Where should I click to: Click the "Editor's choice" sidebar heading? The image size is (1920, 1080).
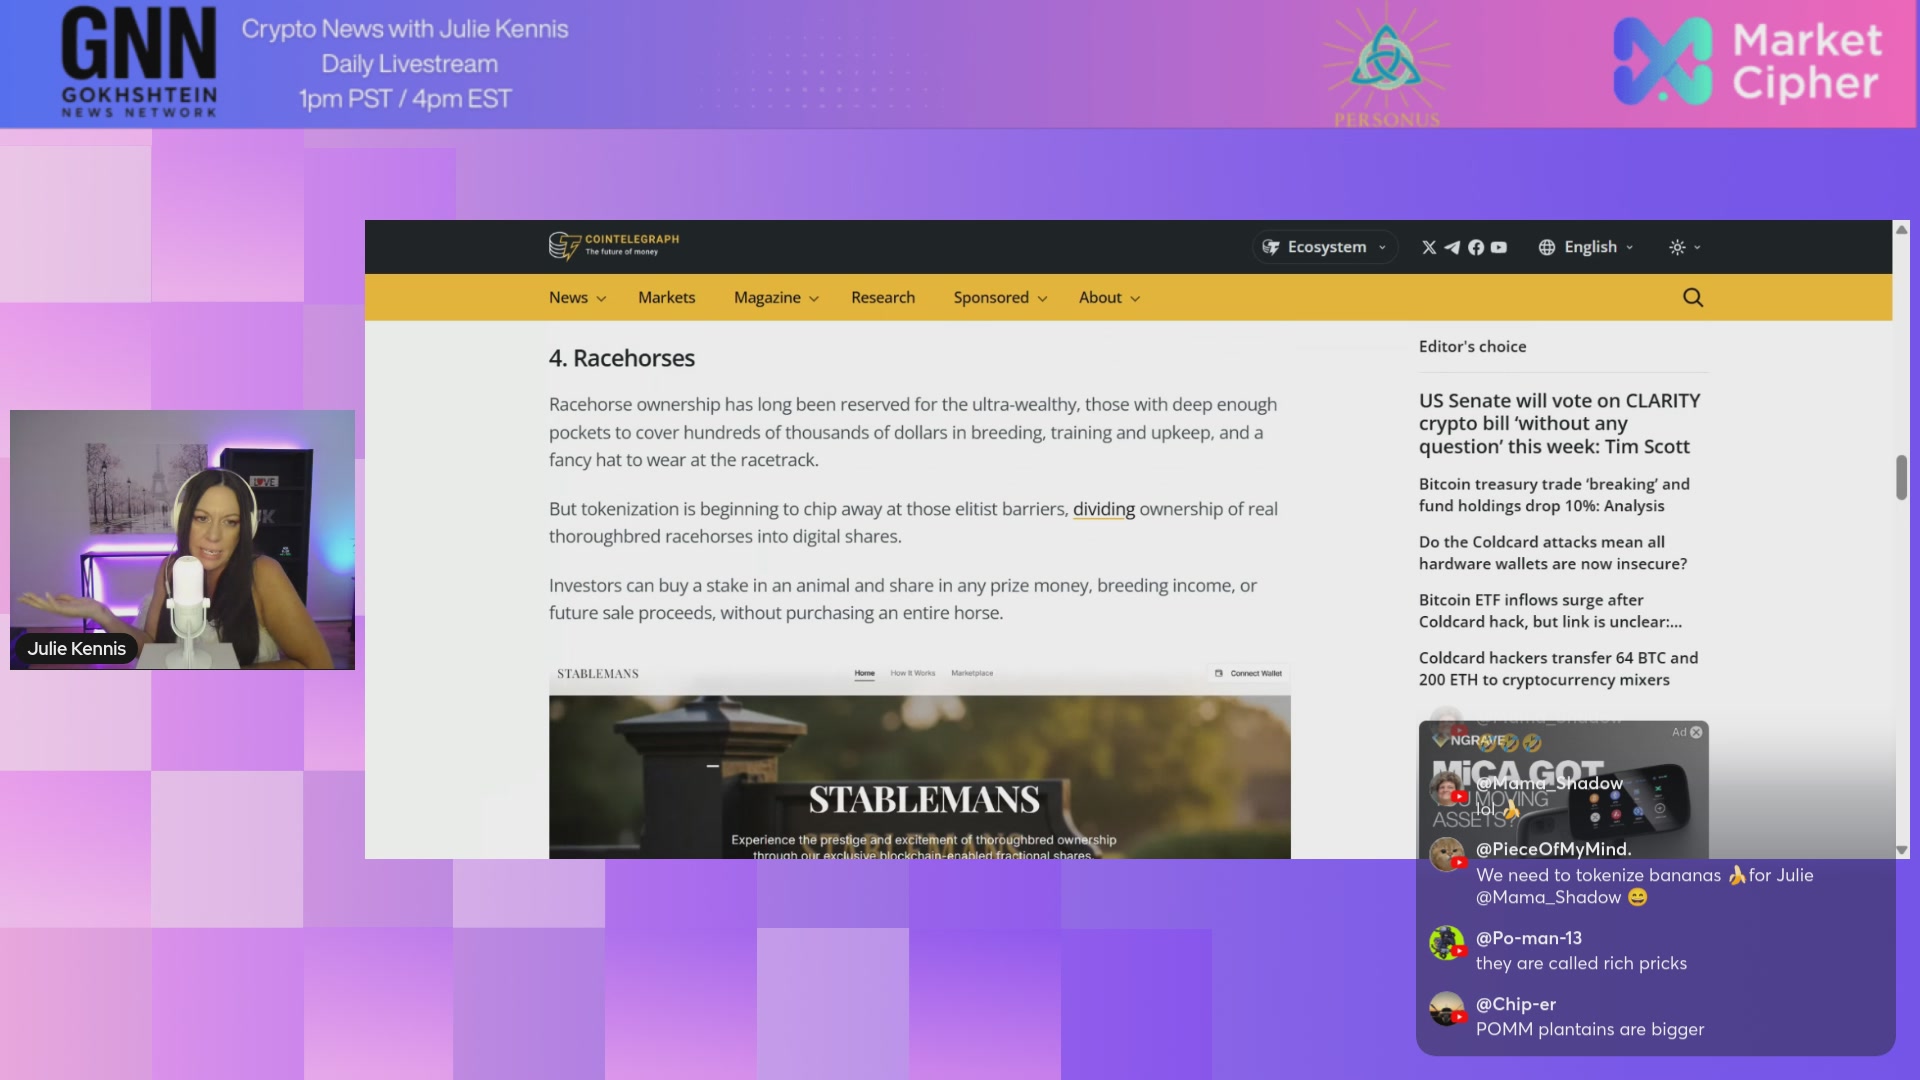[x=1472, y=347]
